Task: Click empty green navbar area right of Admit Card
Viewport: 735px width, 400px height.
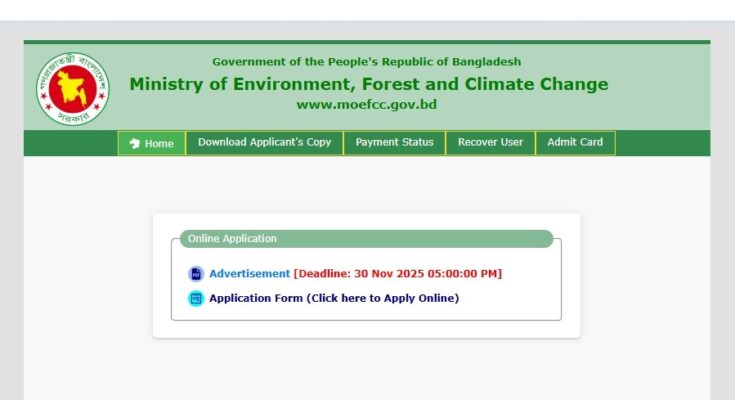Action: (660, 143)
